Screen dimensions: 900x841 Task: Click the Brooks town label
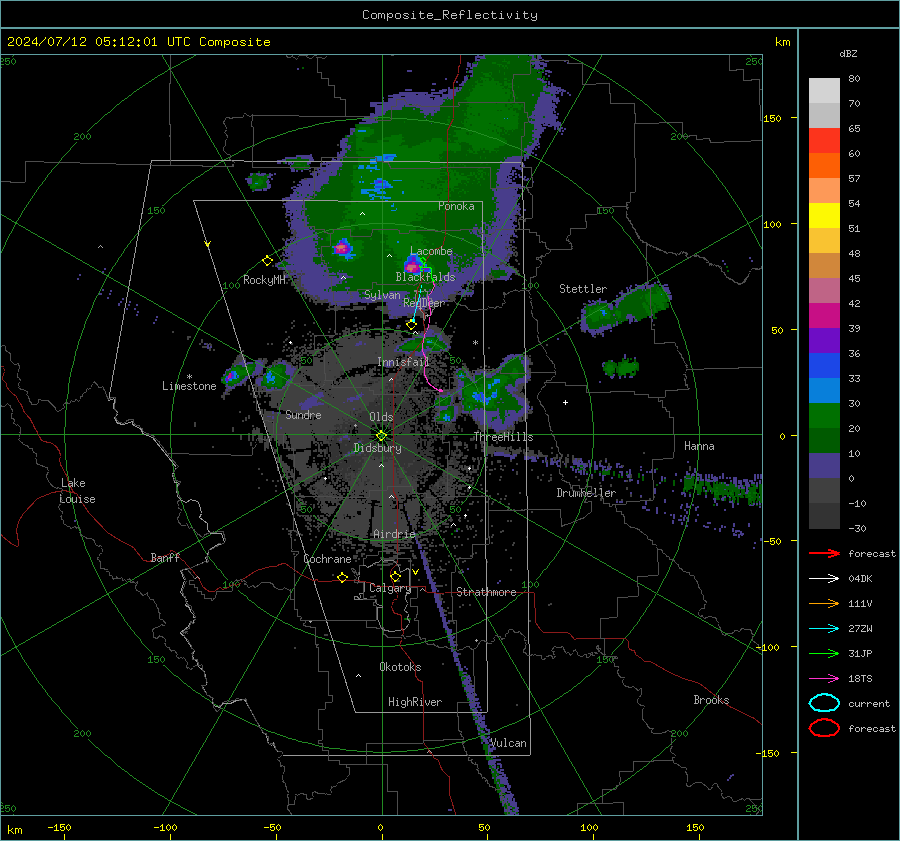[x=711, y=700]
